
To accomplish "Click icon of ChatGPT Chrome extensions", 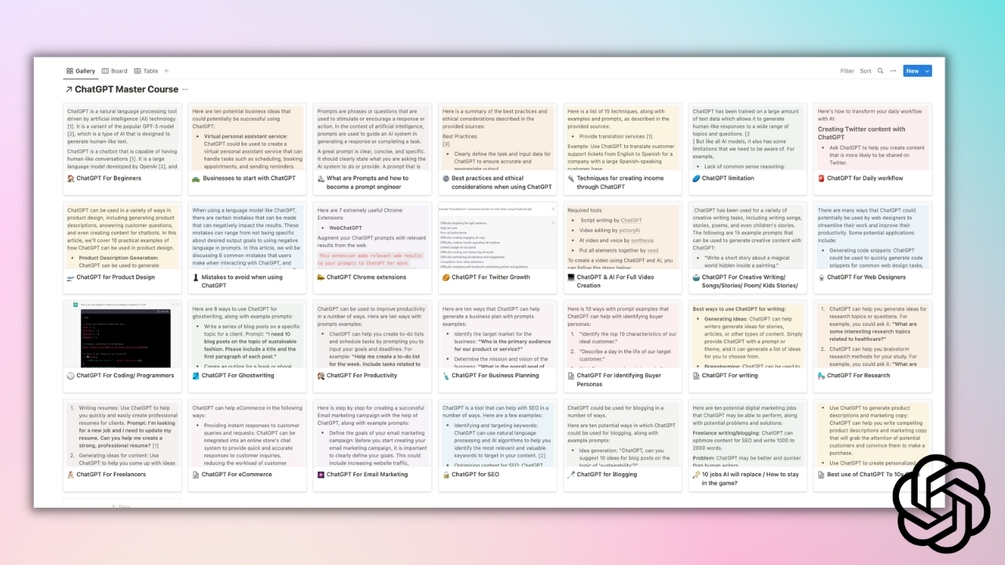I will 320,278.
